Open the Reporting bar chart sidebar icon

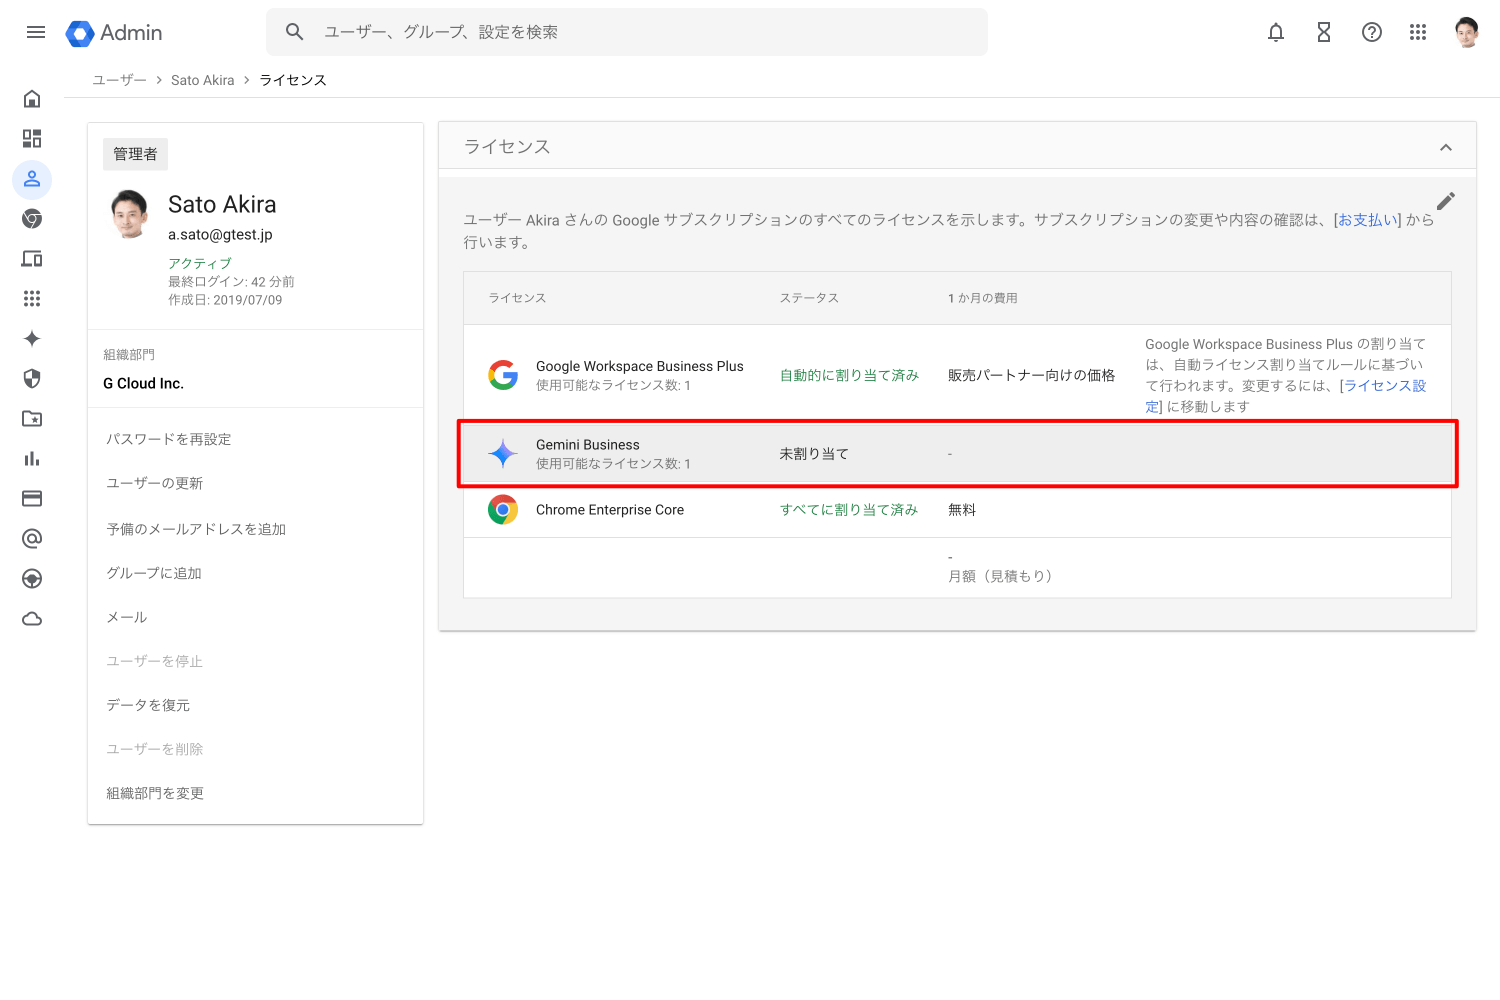pyautogui.click(x=32, y=459)
